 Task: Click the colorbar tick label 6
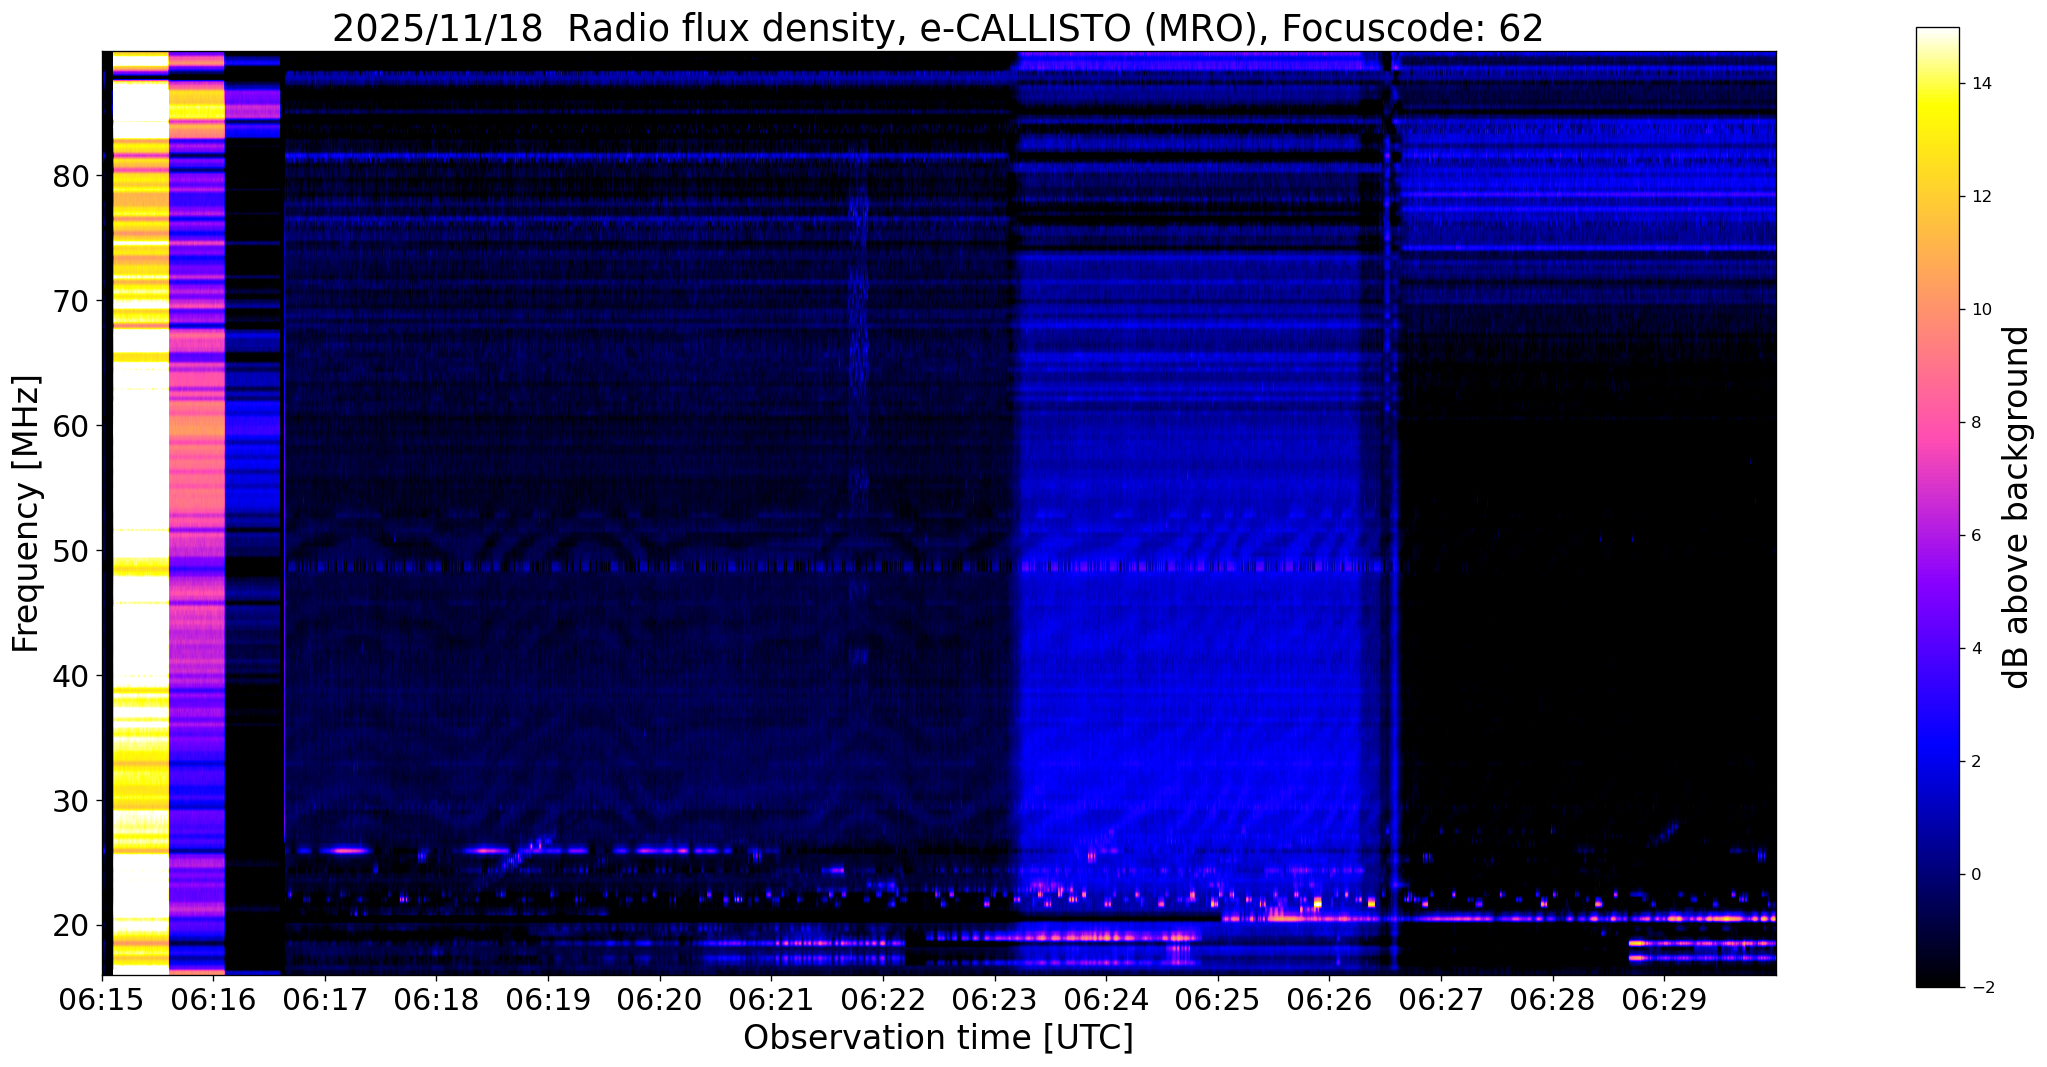tap(1974, 536)
